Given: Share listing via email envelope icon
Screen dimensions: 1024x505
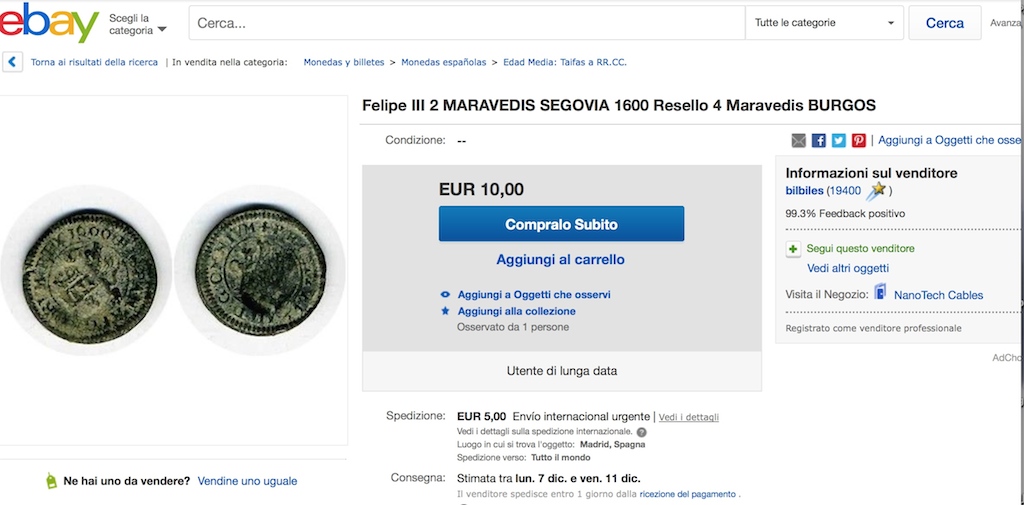Looking at the screenshot, I should tap(799, 141).
